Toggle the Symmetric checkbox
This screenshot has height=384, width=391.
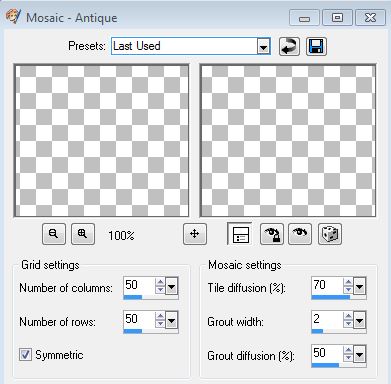25,354
